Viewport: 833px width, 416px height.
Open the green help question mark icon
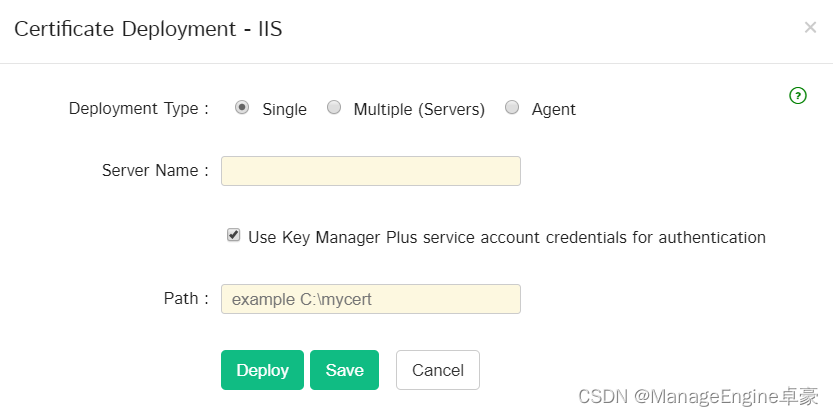798,96
